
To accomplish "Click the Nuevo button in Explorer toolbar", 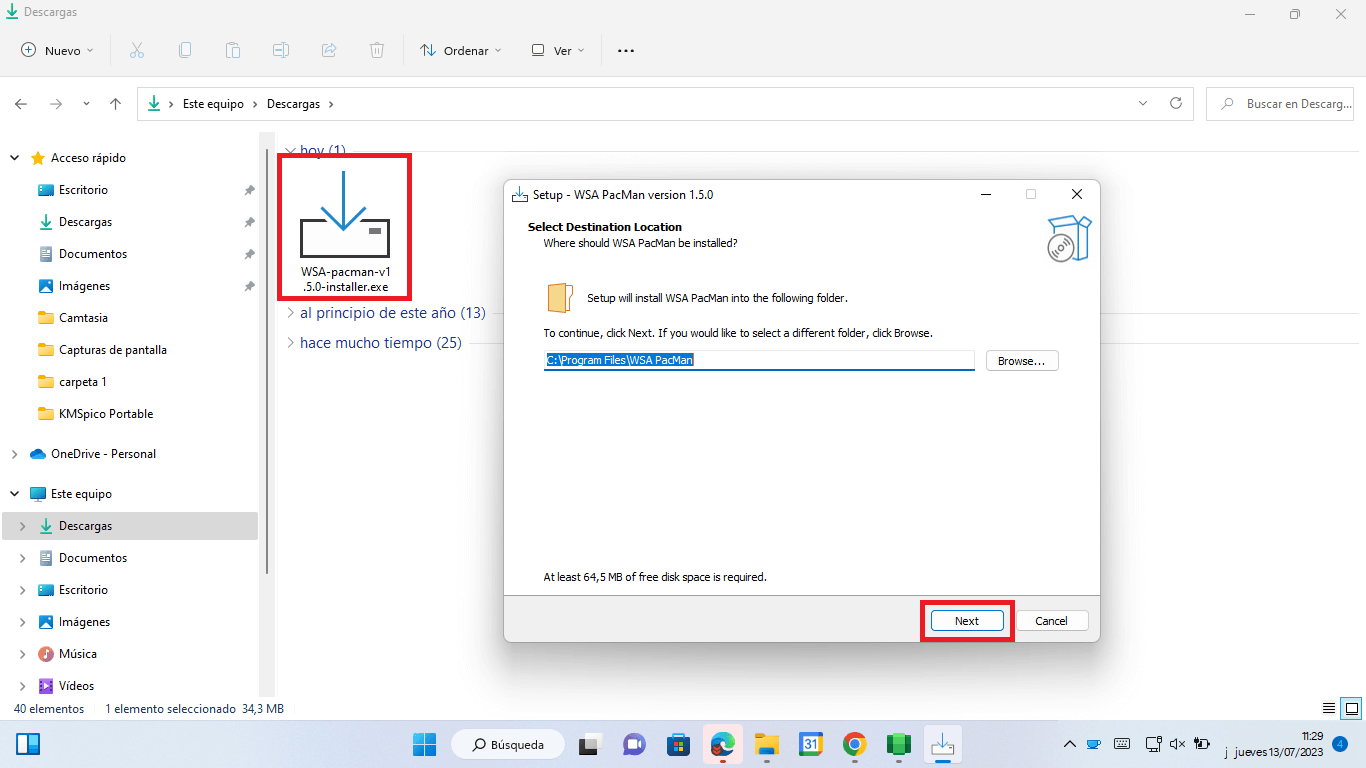I will (57, 50).
